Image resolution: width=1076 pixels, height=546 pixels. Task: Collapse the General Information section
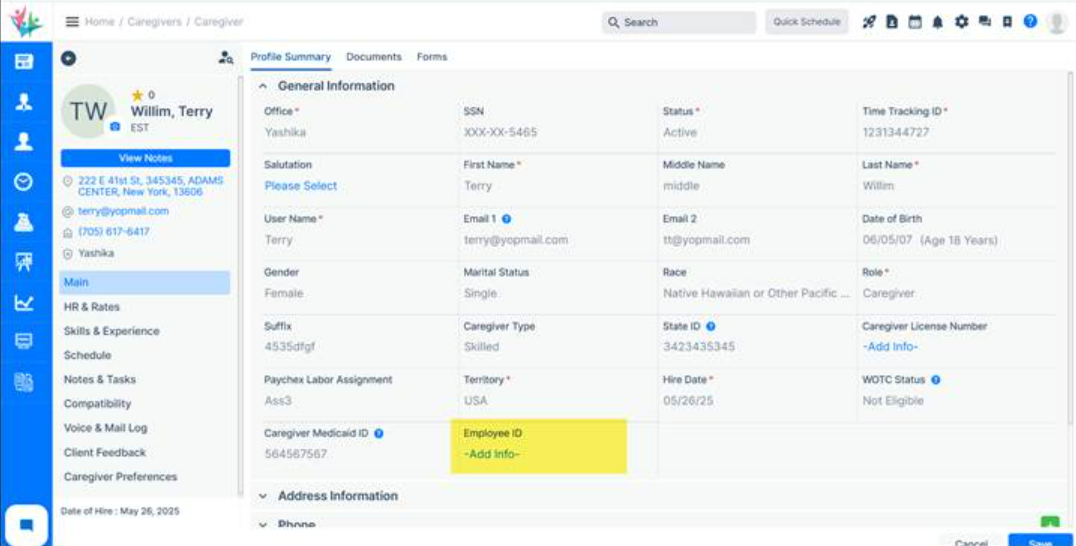click(263, 86)
